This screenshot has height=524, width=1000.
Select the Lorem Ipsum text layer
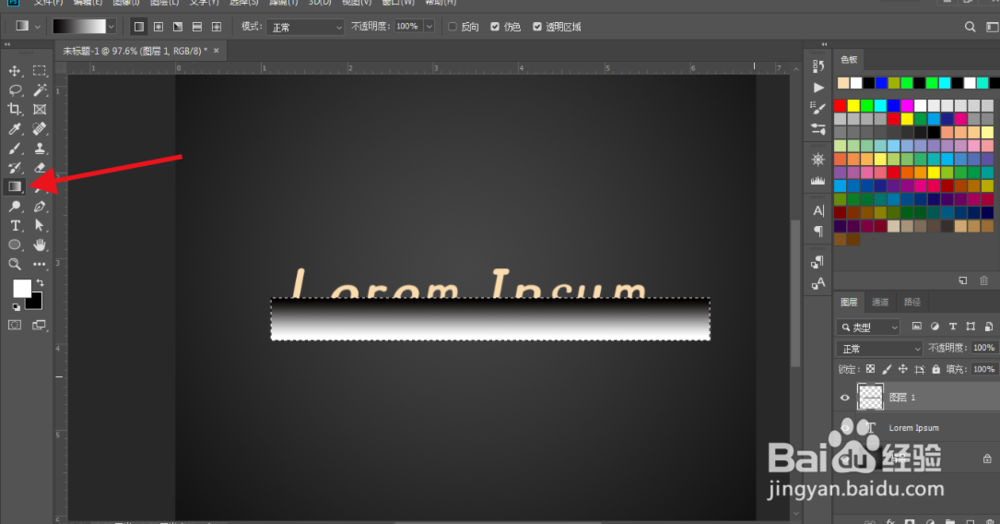[x=916, y=428]
